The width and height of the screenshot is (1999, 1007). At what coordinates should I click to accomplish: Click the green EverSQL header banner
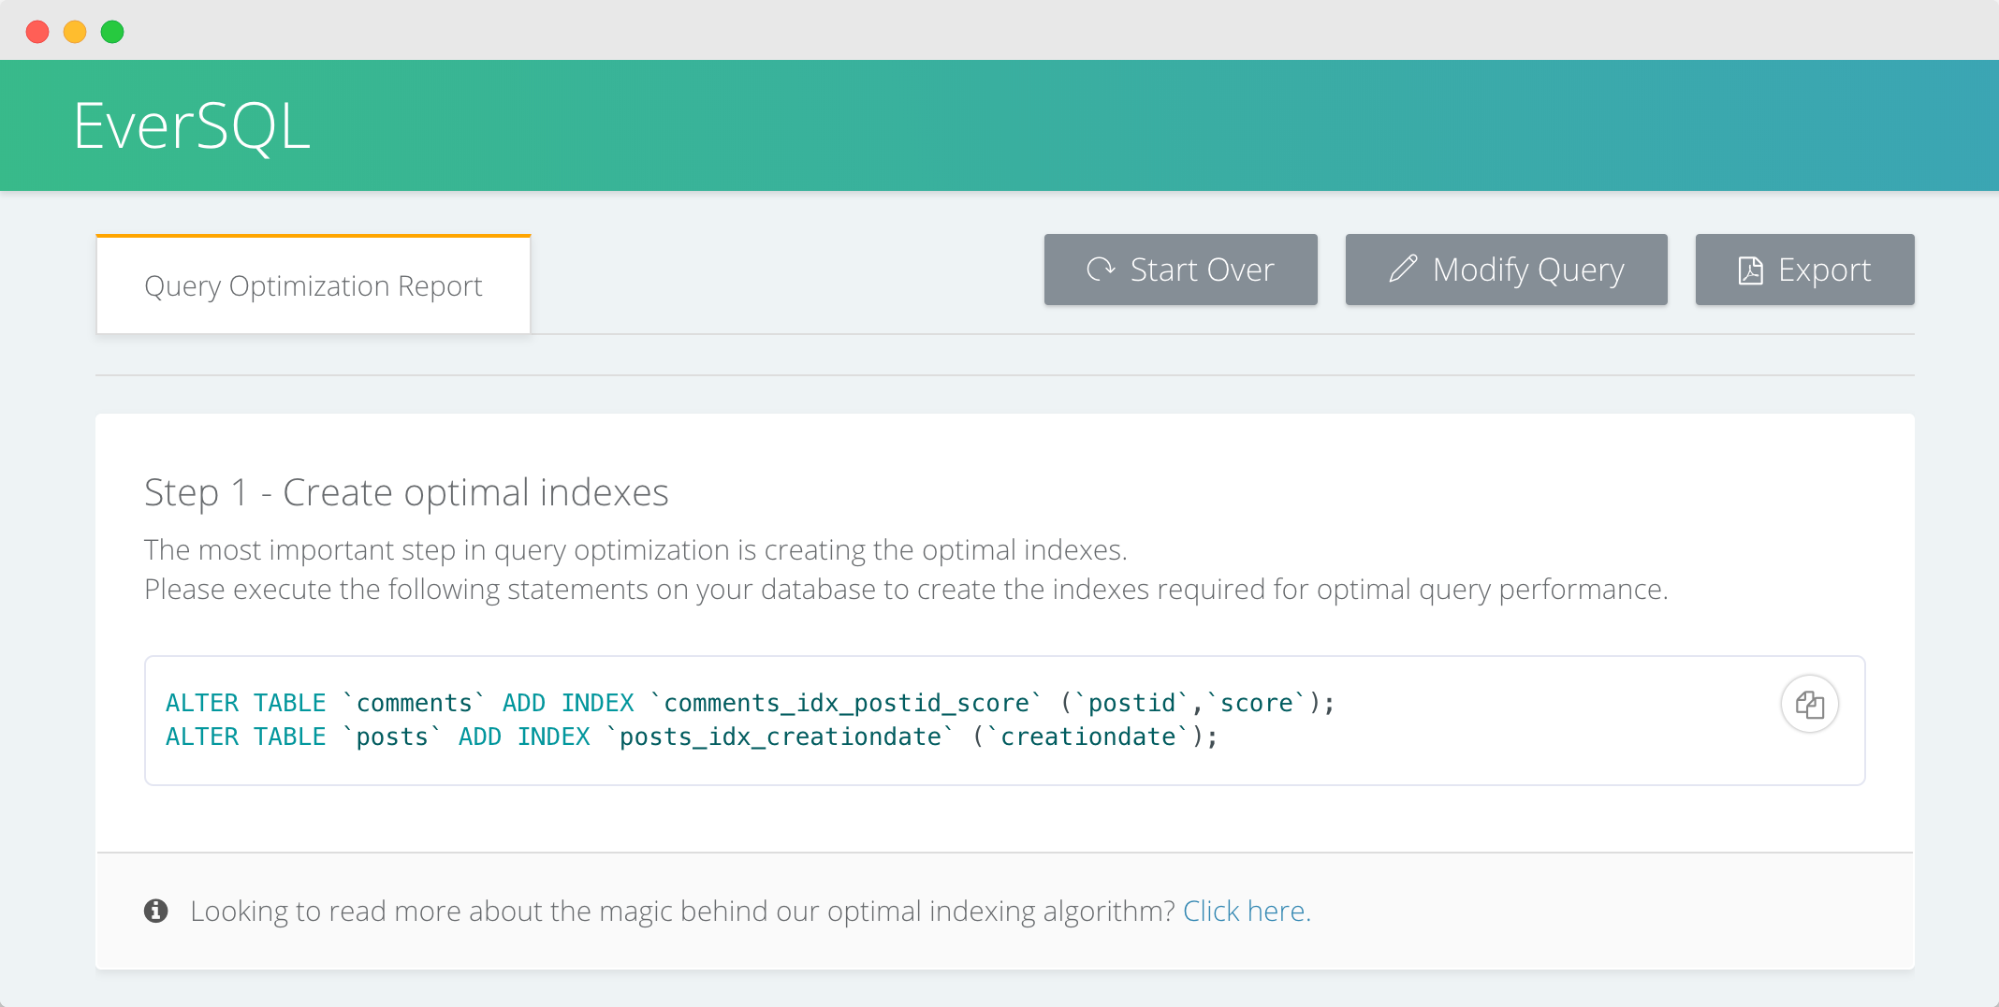1000,124
